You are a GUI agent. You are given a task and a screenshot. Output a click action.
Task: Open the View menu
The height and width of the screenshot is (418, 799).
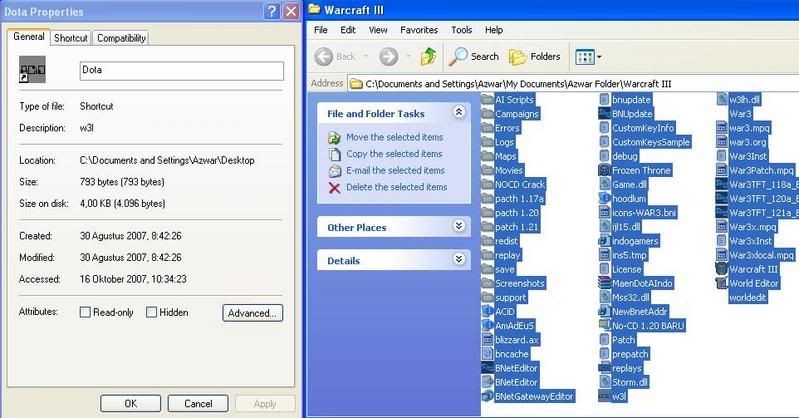point(378,30)
